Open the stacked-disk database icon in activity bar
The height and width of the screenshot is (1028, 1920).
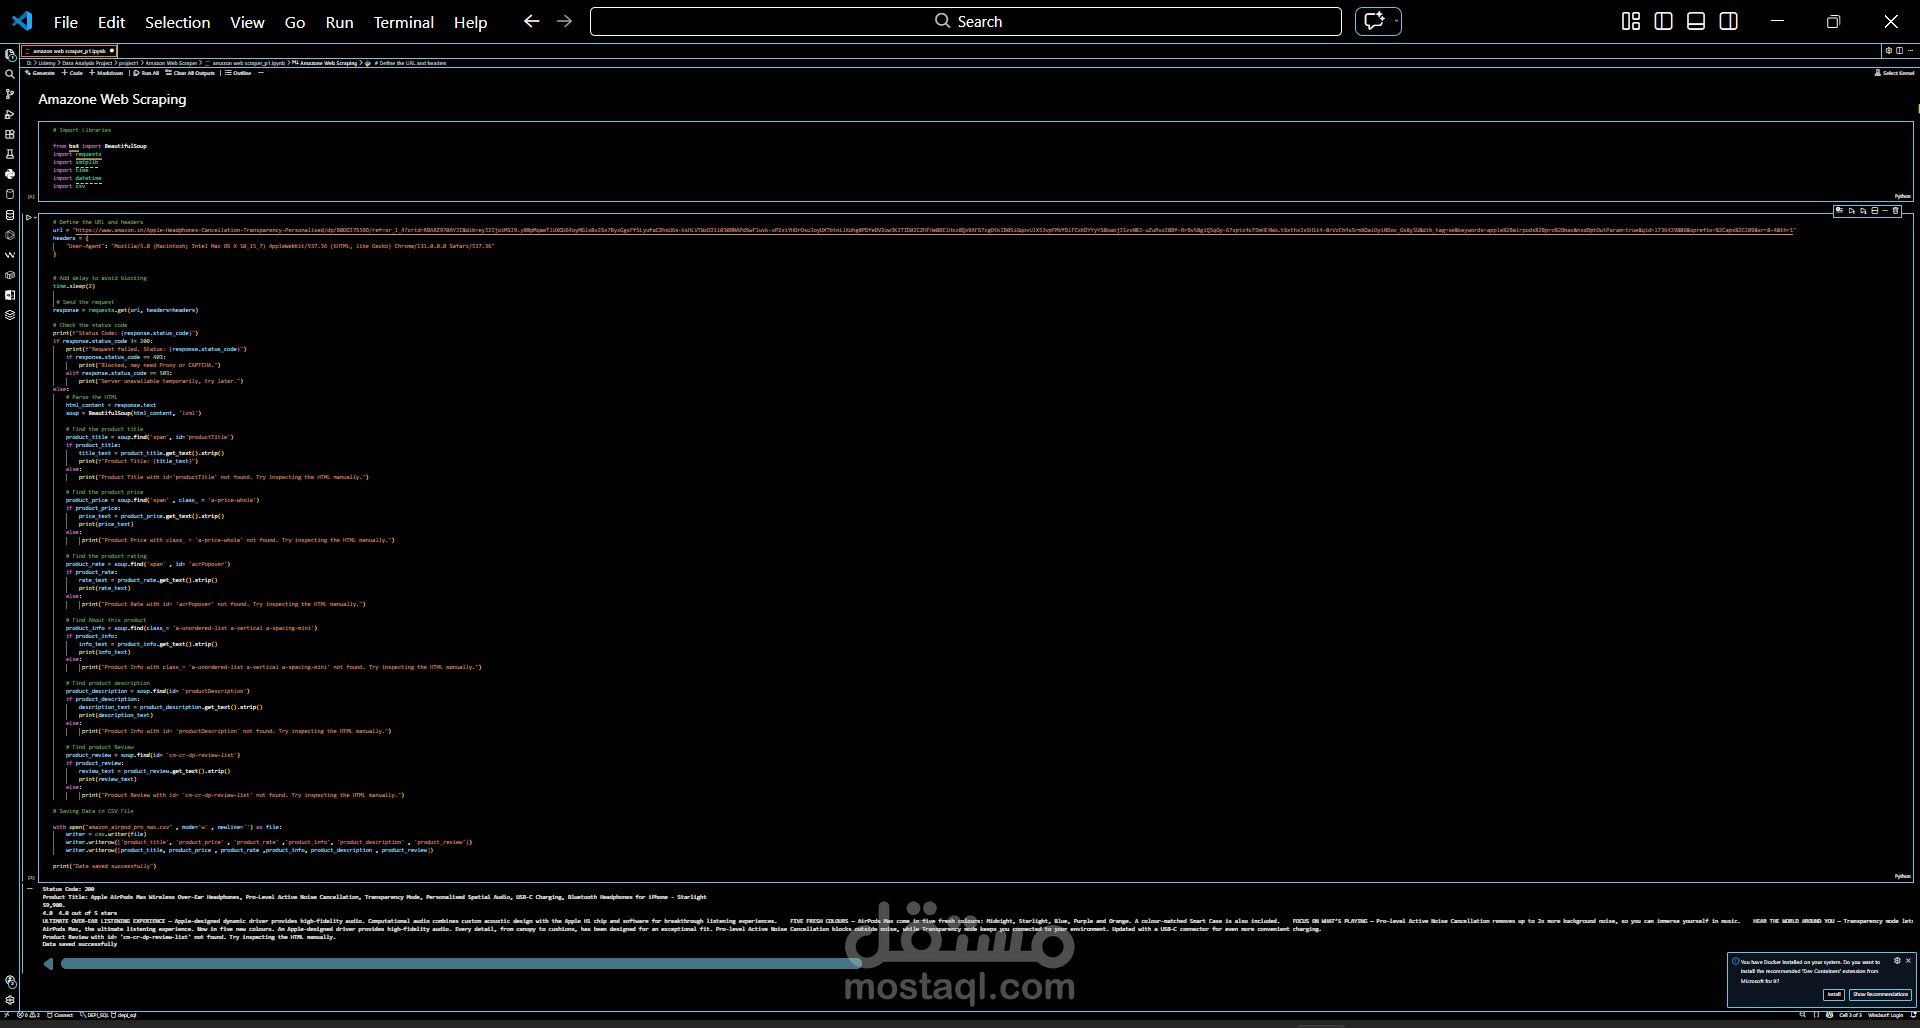coord(10,215)
